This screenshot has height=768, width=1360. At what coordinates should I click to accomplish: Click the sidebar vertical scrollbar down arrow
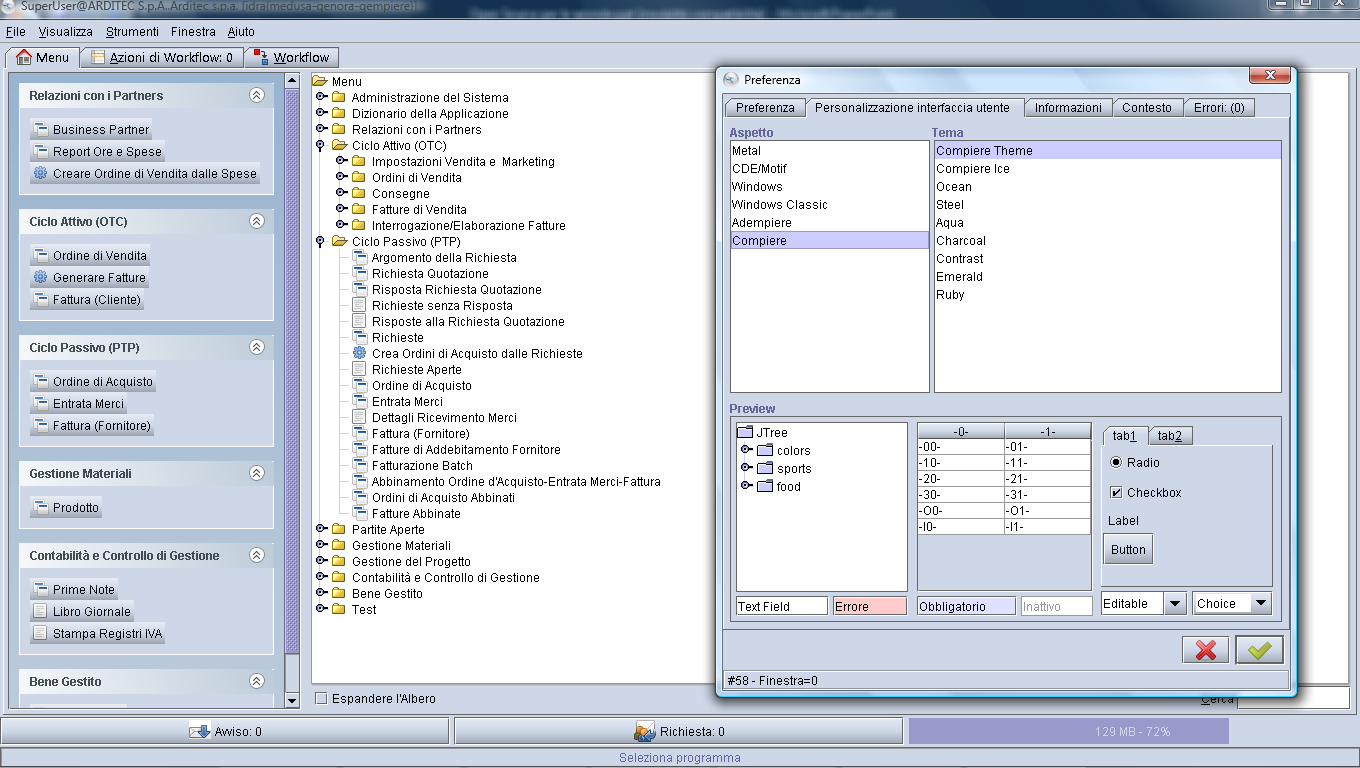pyautogui.click(x=292, y=700)
